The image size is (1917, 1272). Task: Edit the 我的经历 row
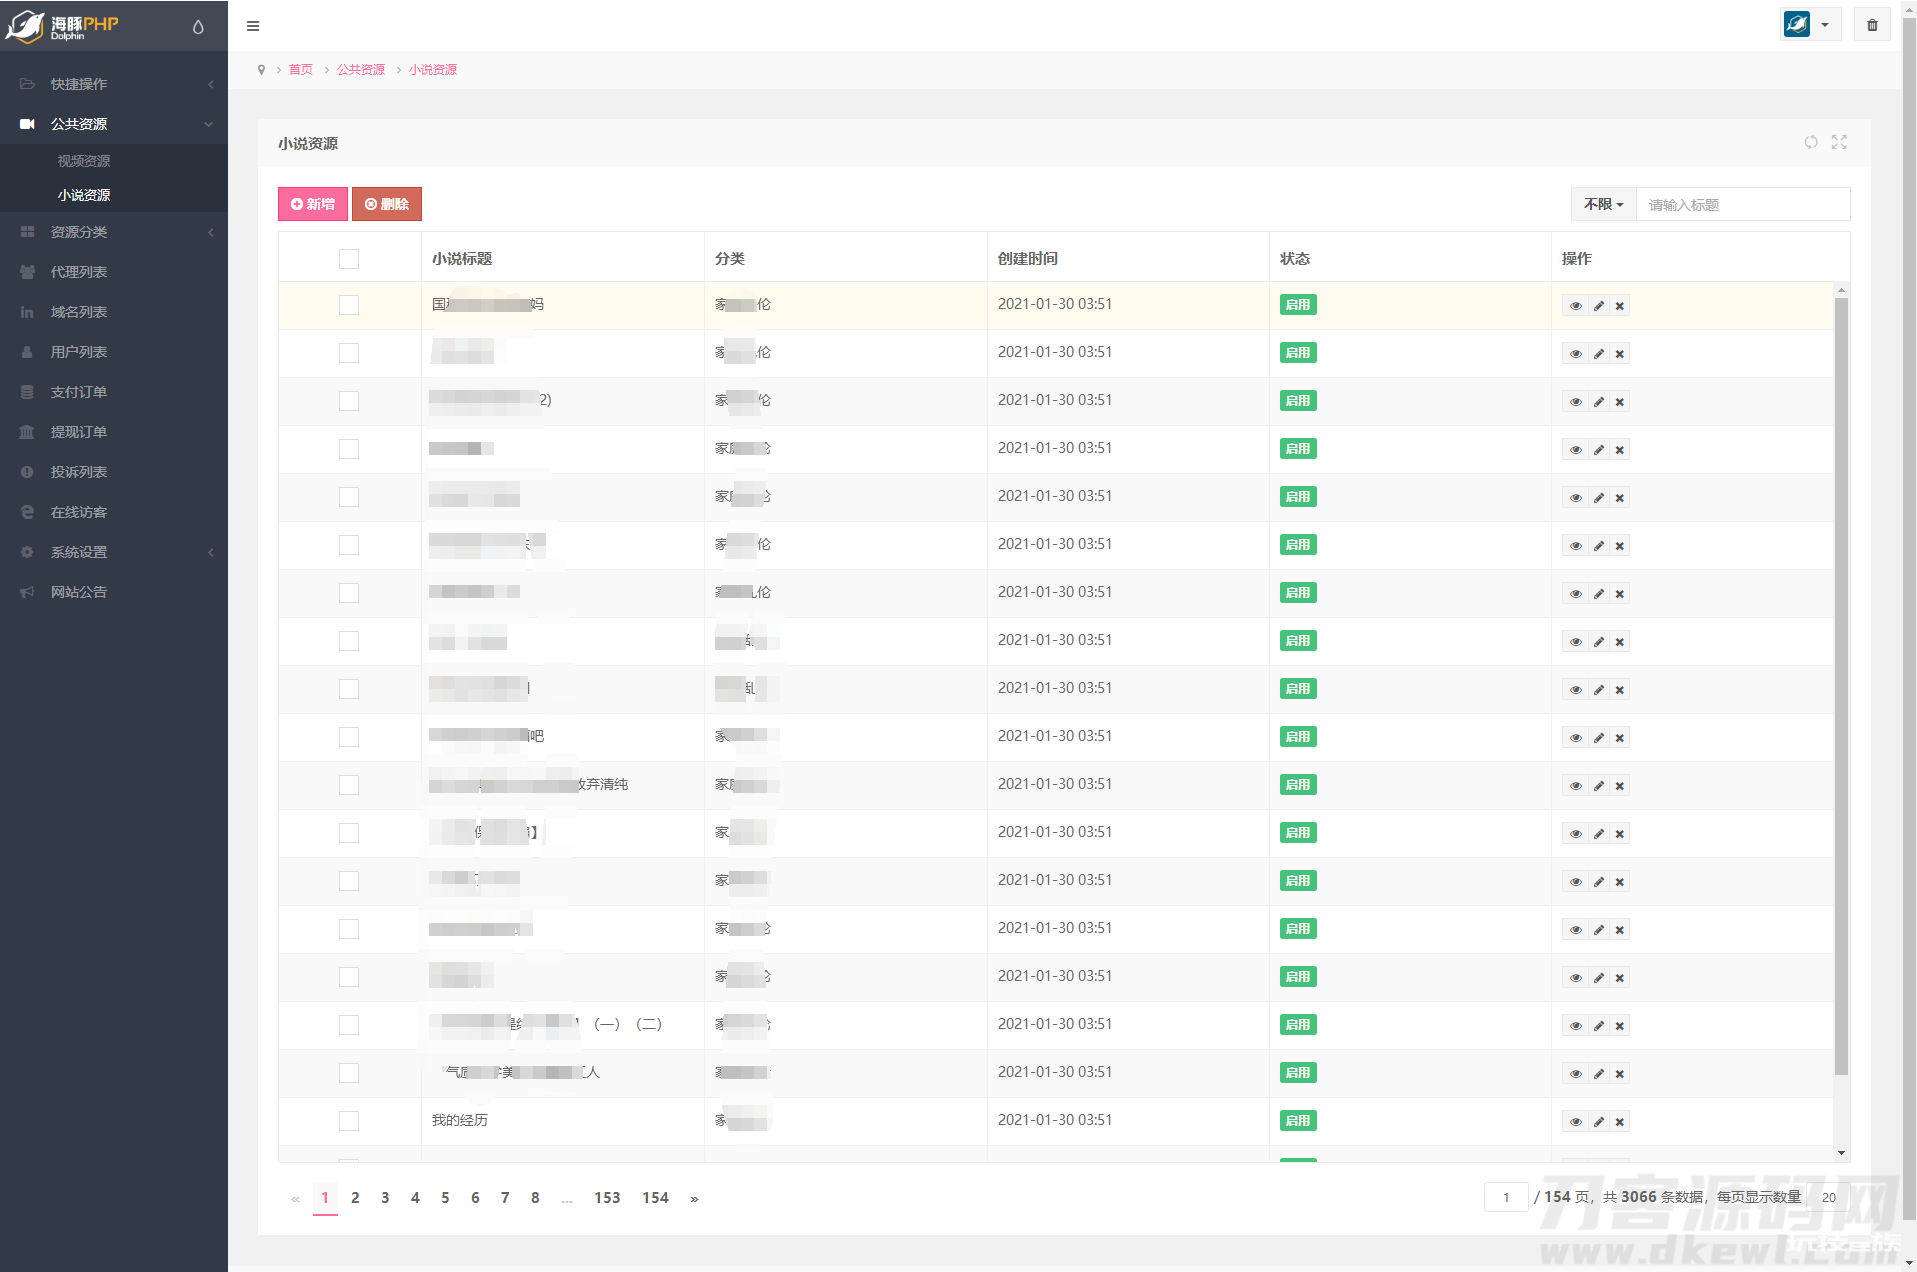pos(1598,1122)
